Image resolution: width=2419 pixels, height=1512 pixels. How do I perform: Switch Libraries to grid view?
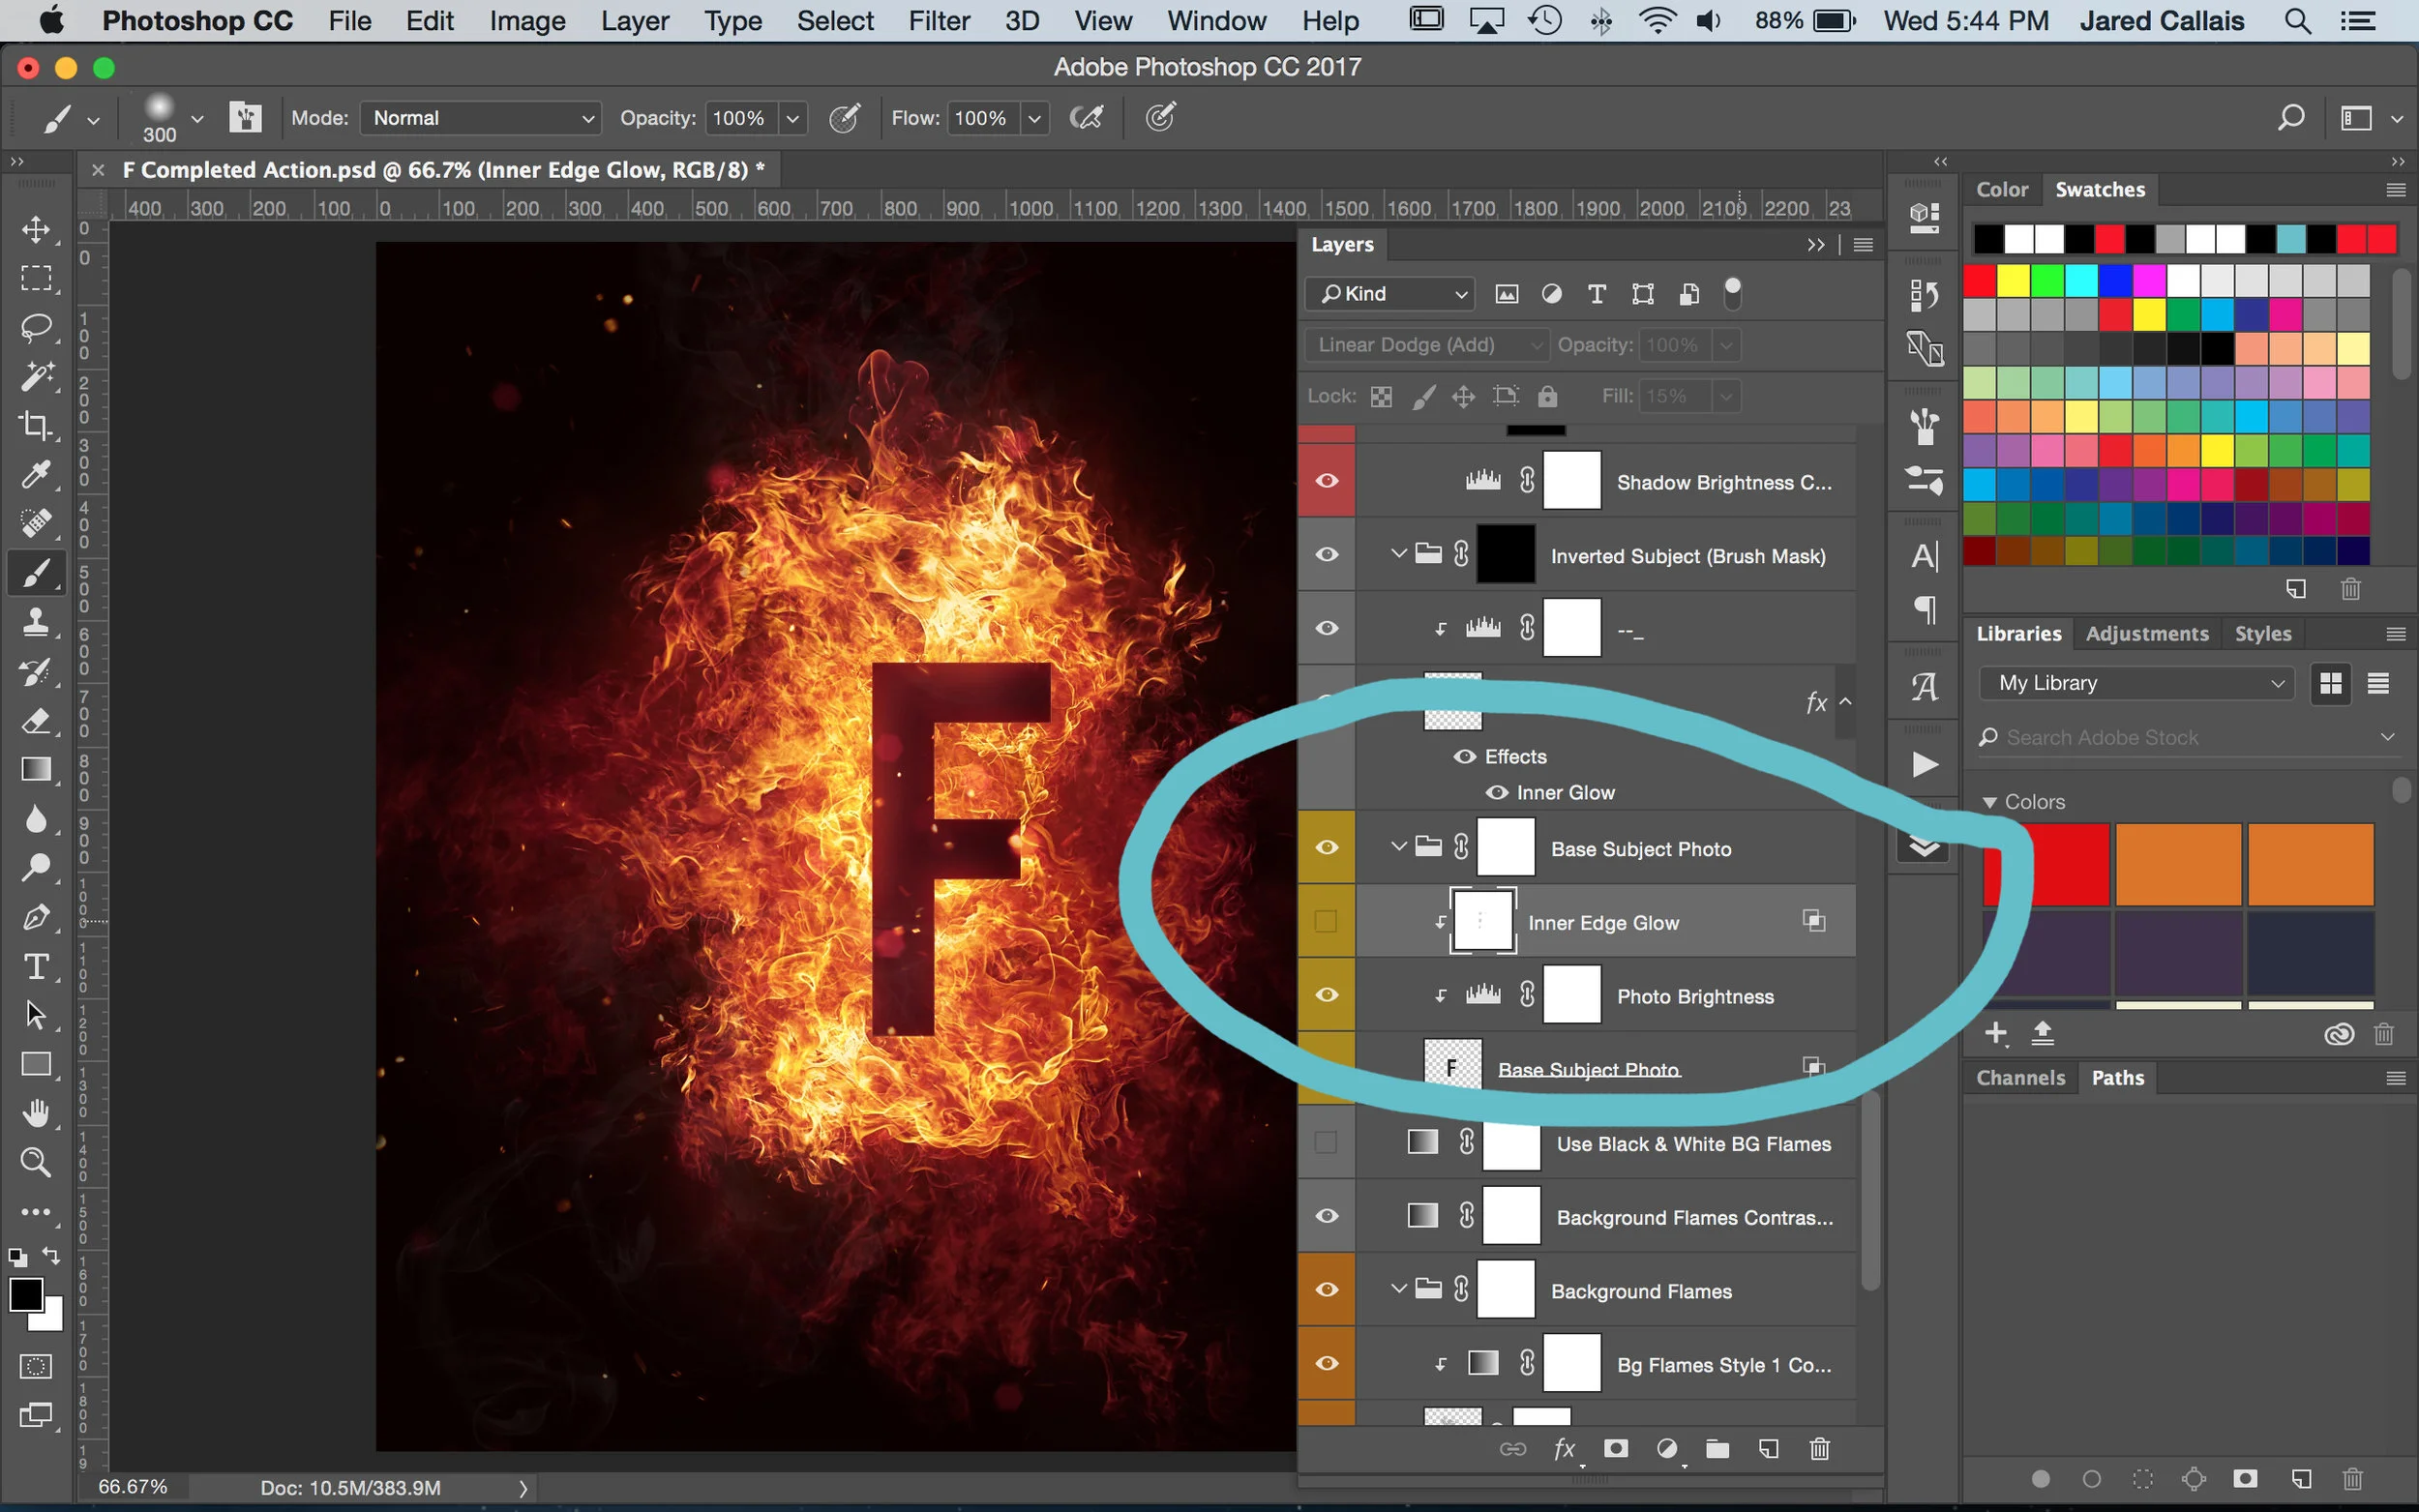coord(2330,683)
